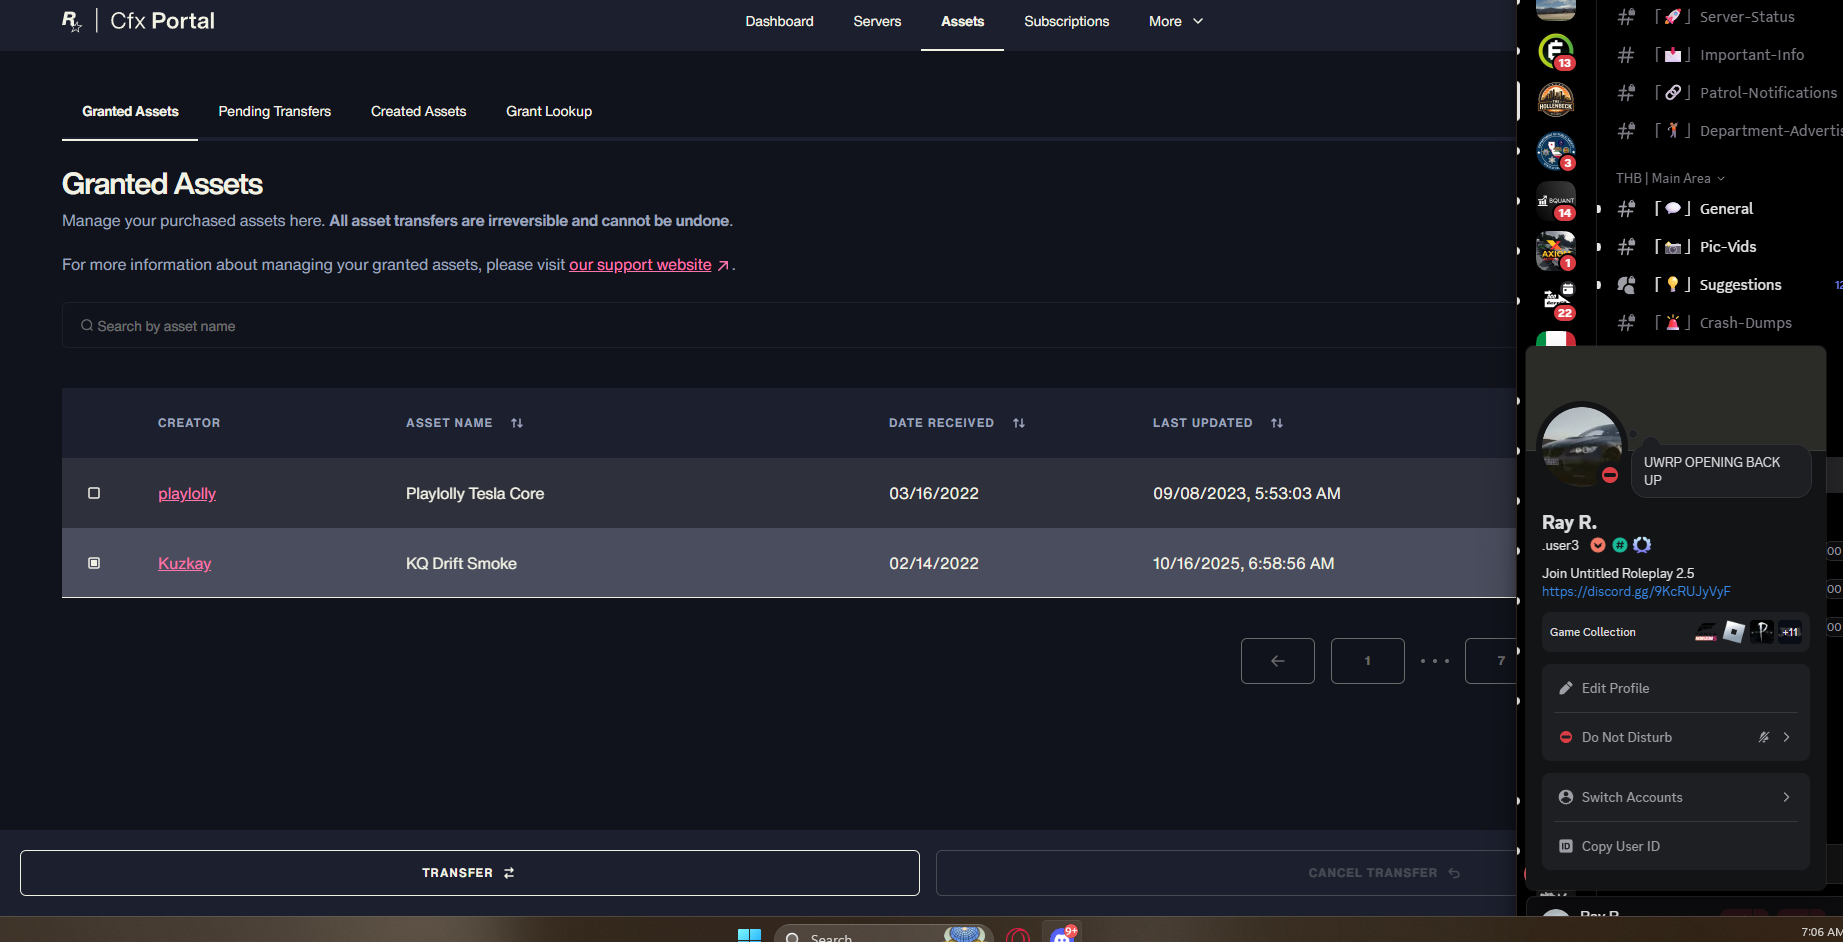This screenshot has width=1843, height=942.
Task: Click the purple ring badge on profile
Action: pos(1642,545)
